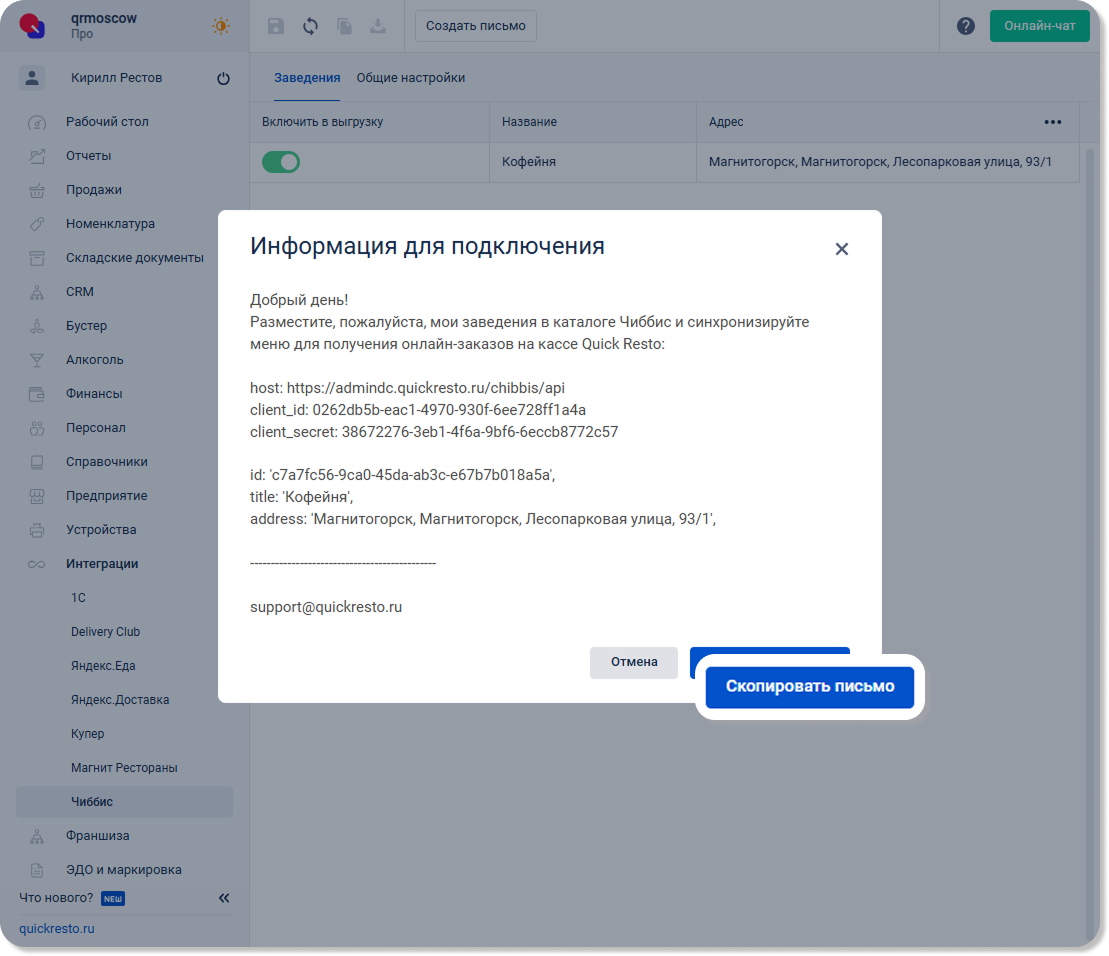
Task: Toggle the sun theme icon
Action: click(221, 26)
